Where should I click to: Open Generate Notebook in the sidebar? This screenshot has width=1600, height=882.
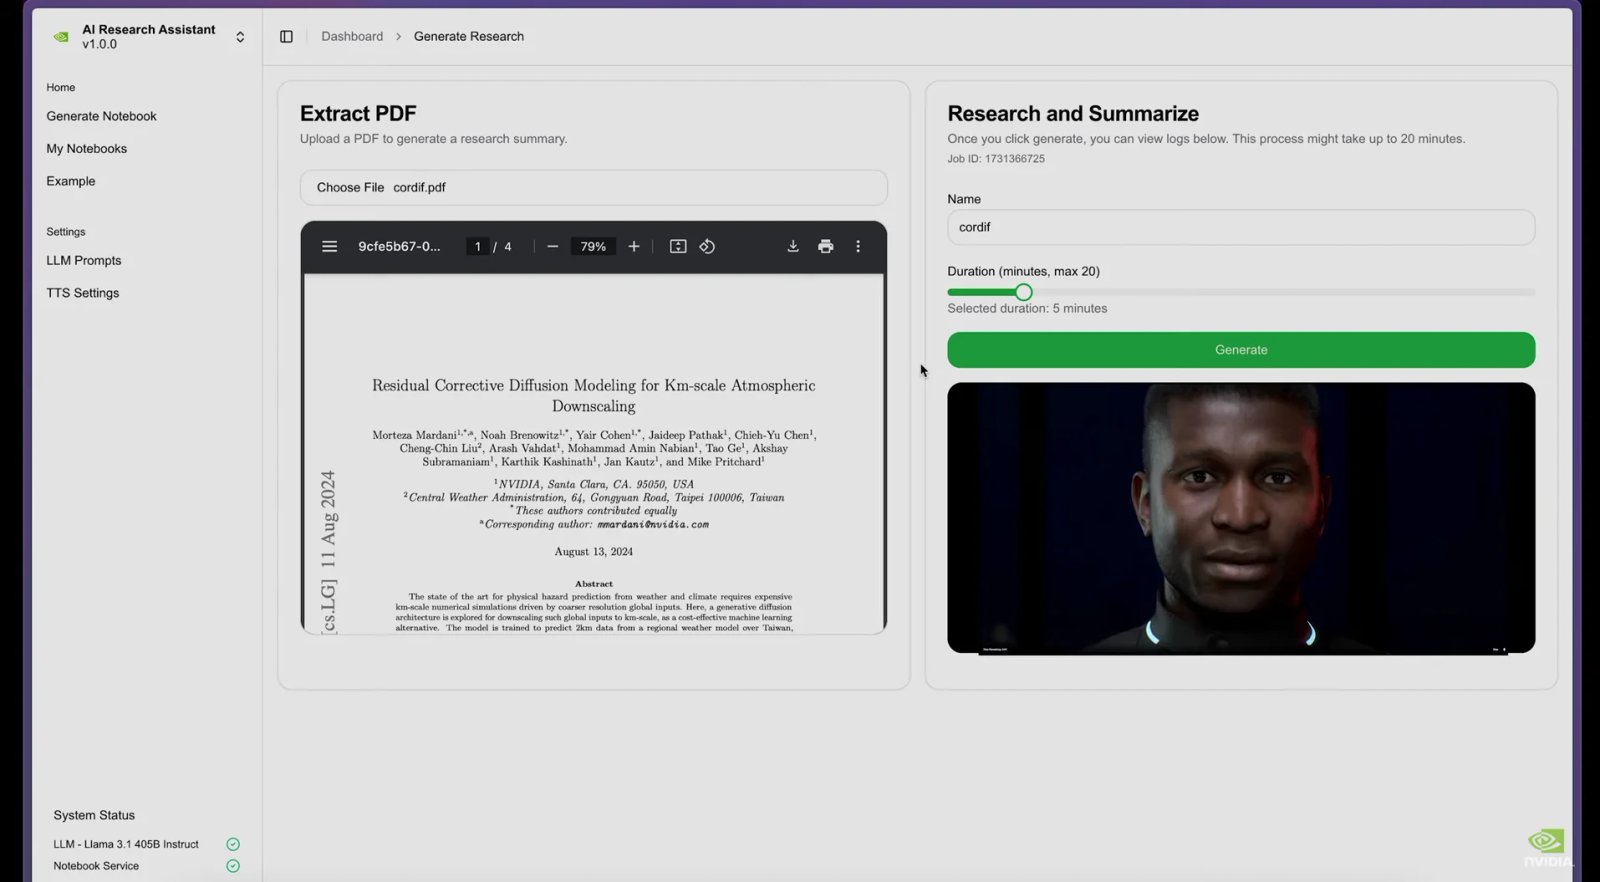click(x=101, y=116)
